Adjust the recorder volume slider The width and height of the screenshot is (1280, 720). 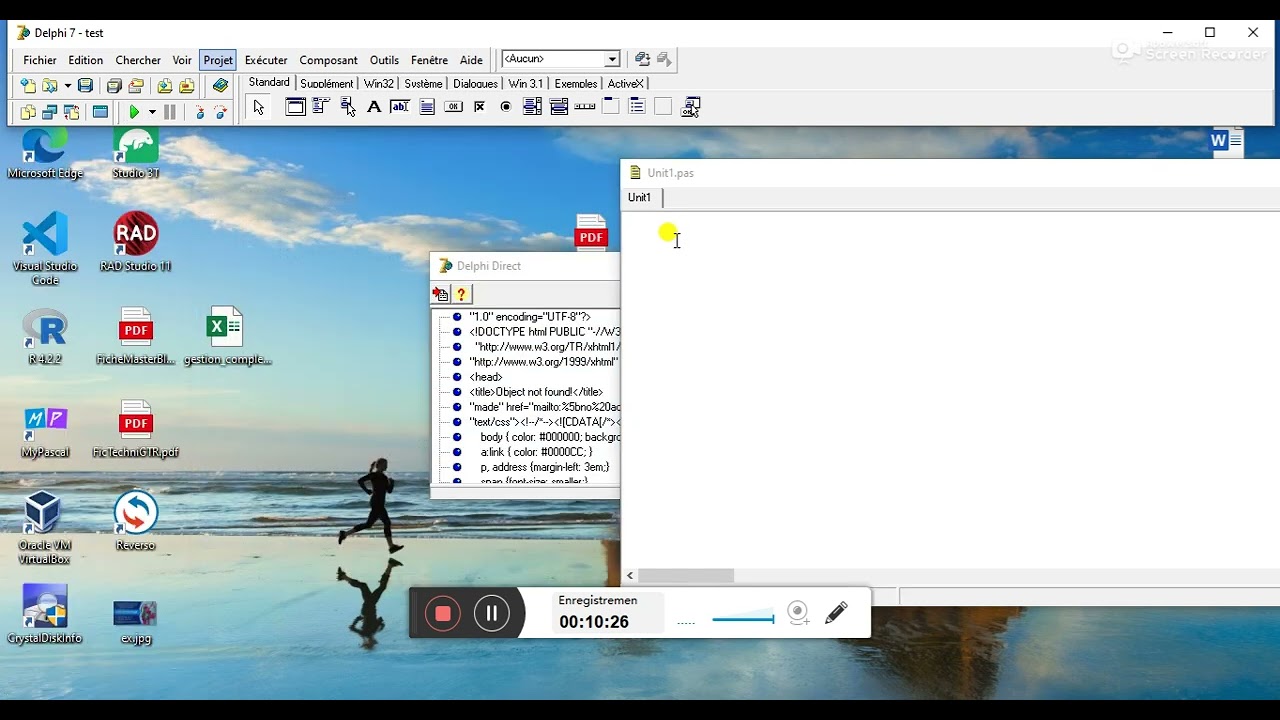[743, 619]
